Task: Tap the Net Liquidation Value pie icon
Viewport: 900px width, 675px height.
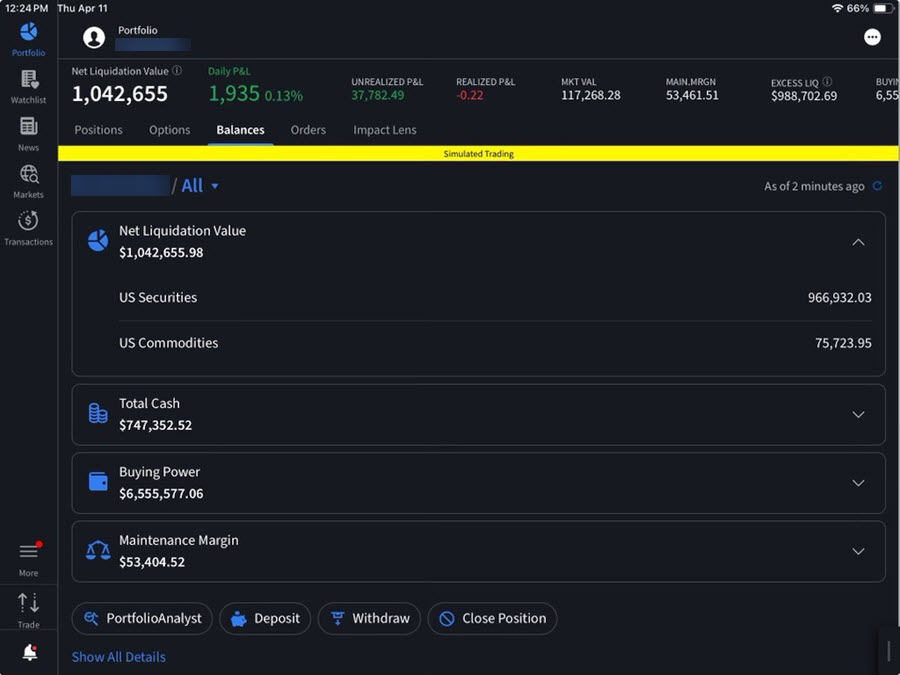Action: (x=98, y=240)
